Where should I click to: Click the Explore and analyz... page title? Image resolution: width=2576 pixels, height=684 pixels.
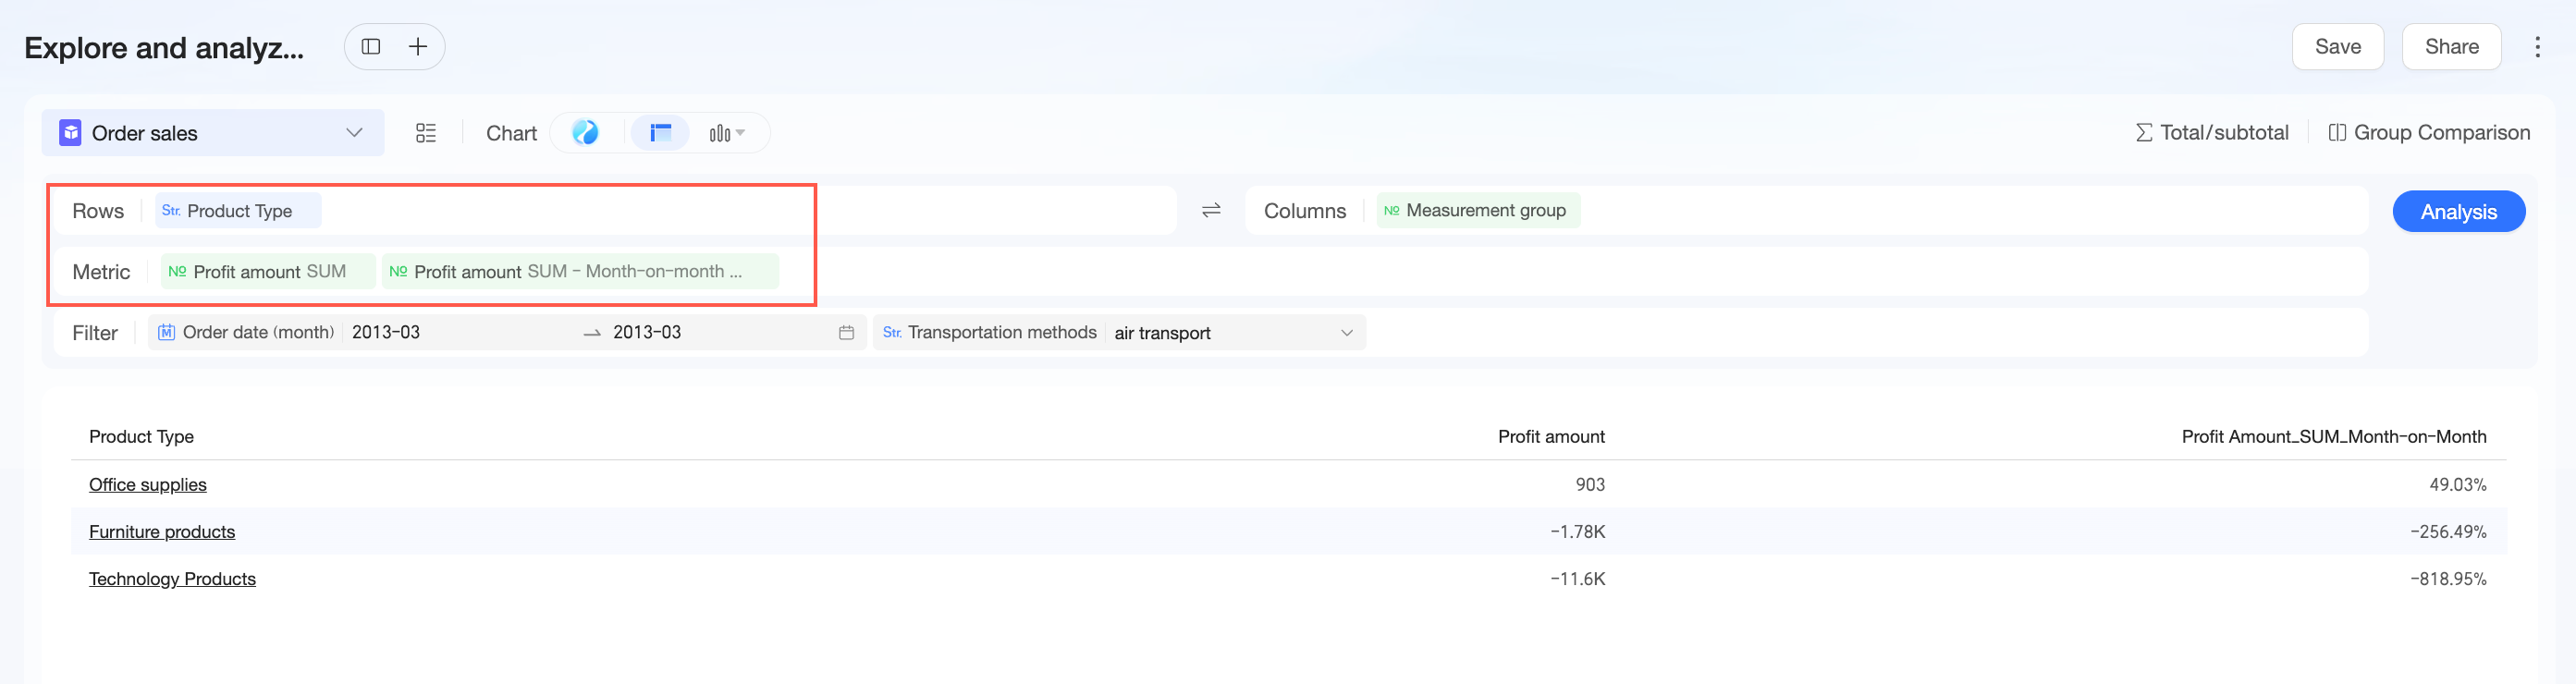(164, 47)
